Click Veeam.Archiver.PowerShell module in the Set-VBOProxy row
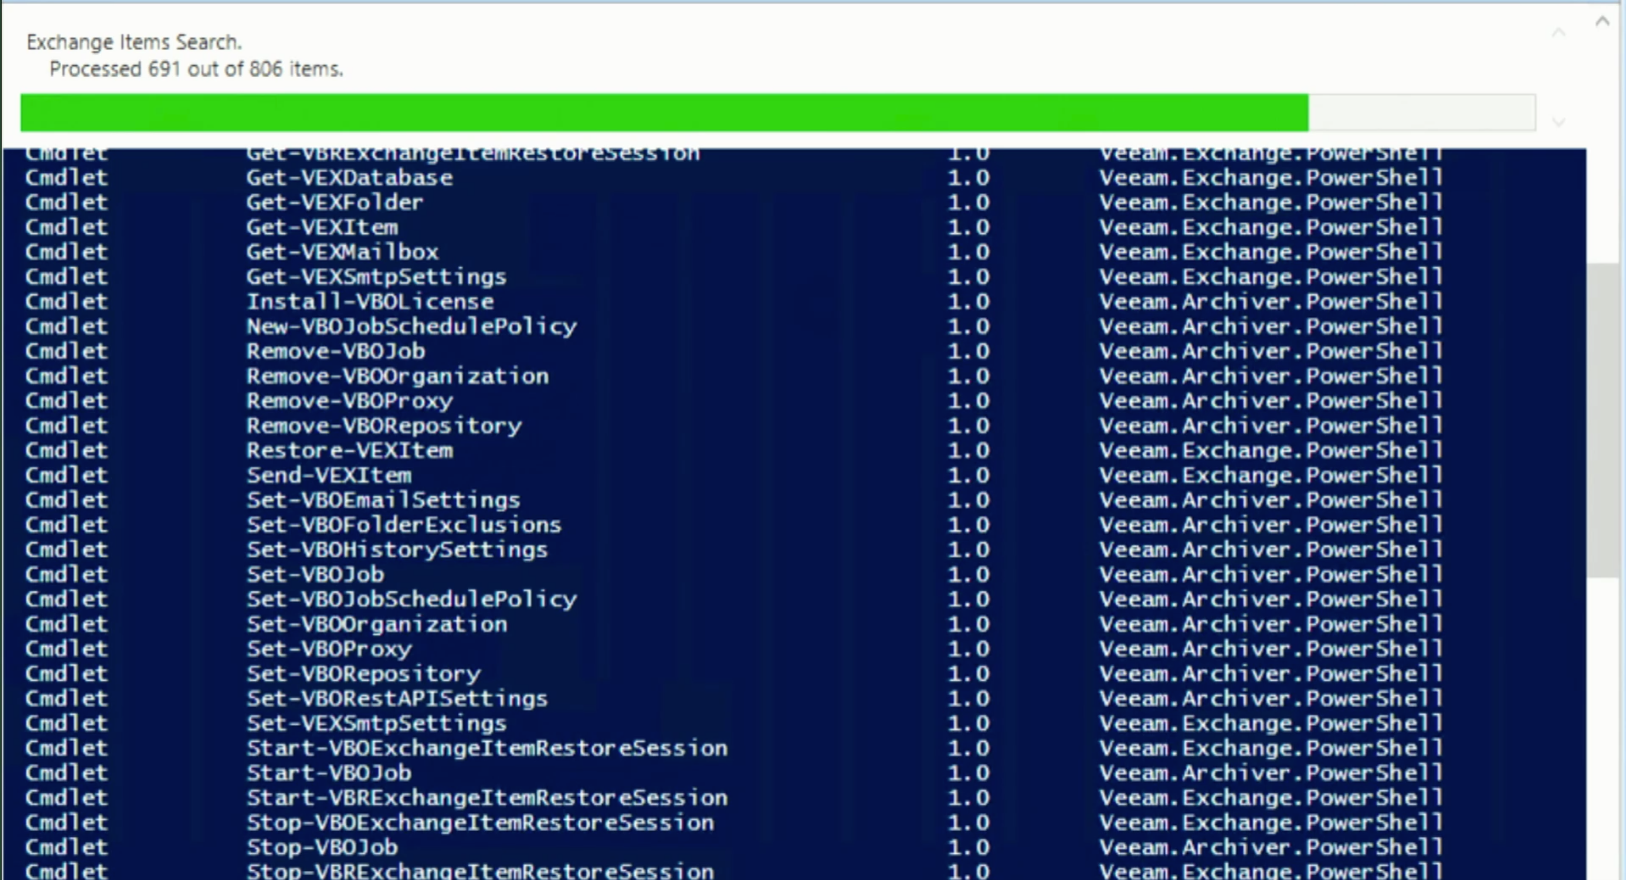 pos(1271,649)
